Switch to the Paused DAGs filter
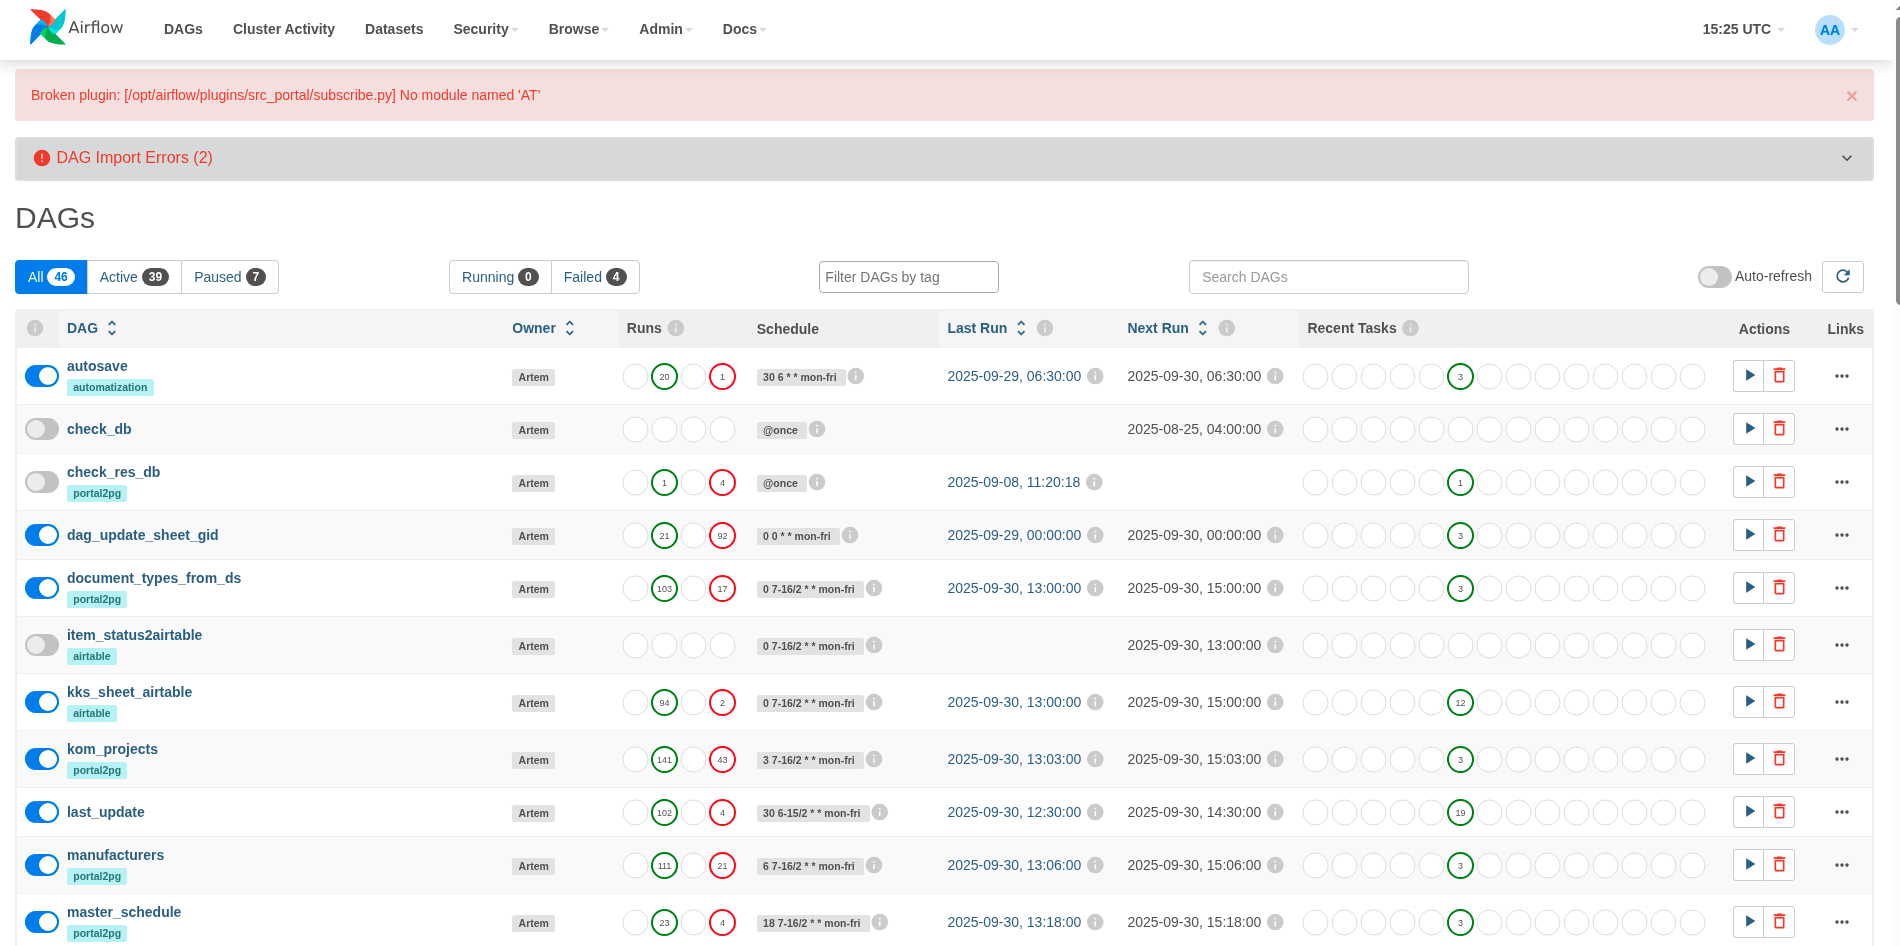 [x=229, y=277]
